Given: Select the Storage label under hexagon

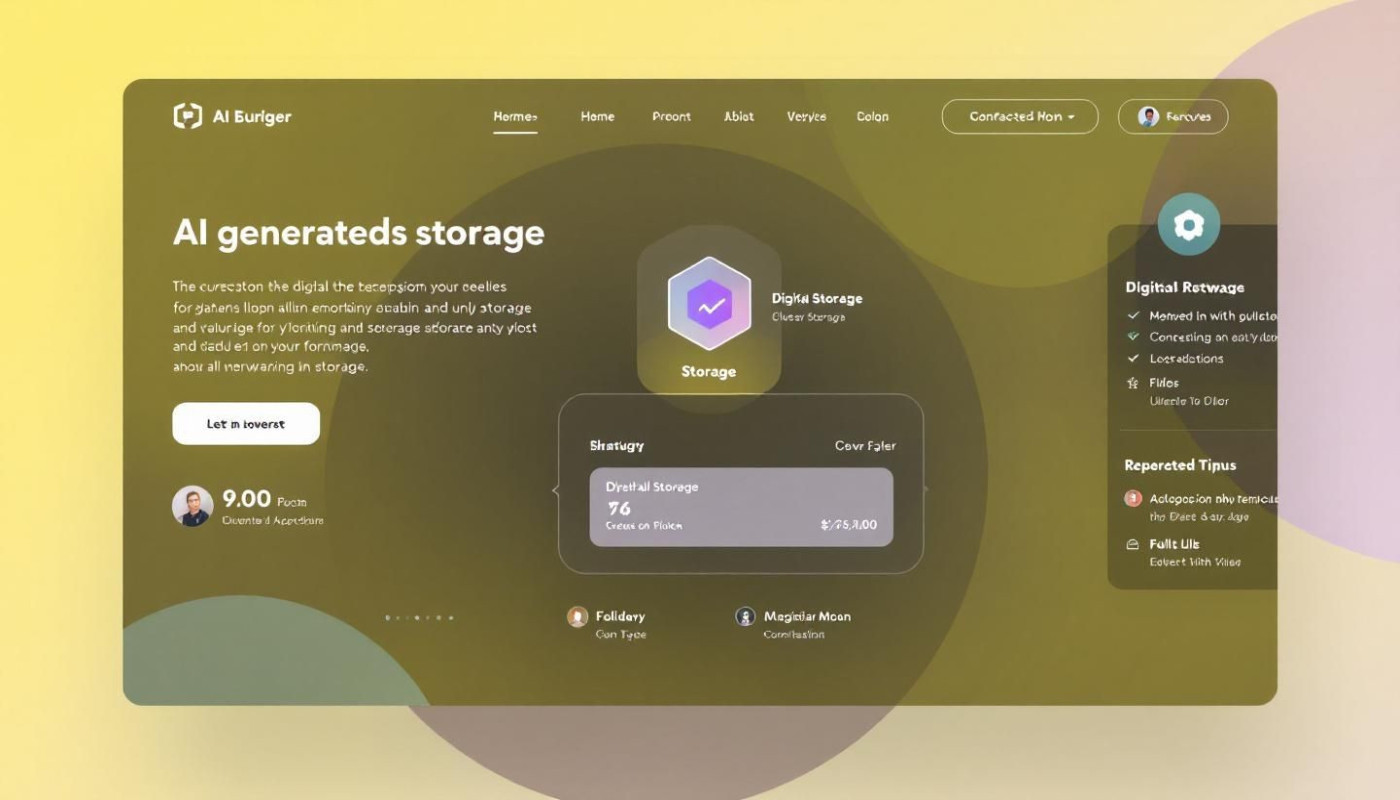Looking at the screenshot, I should coord(708,371).
